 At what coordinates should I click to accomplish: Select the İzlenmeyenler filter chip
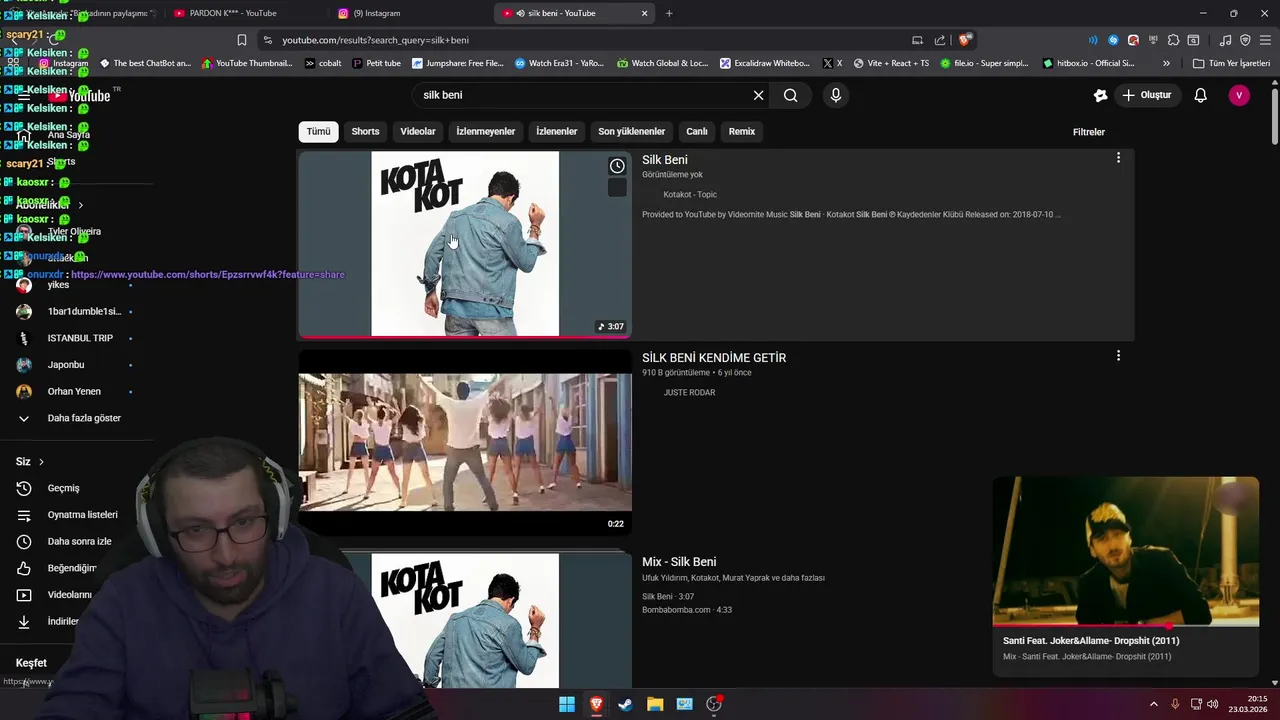[x=486, y=132]
